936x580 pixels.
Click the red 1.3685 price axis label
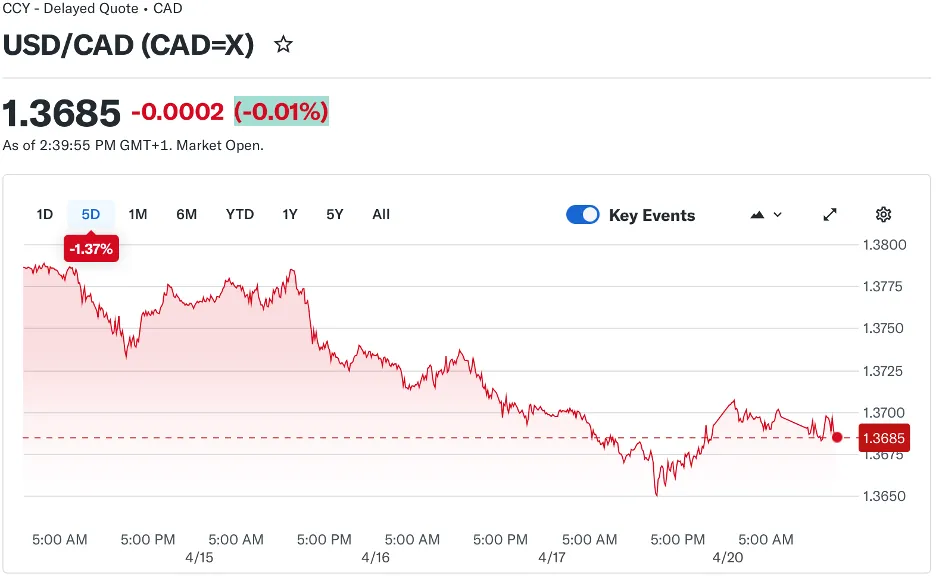(x=884, y=438)
